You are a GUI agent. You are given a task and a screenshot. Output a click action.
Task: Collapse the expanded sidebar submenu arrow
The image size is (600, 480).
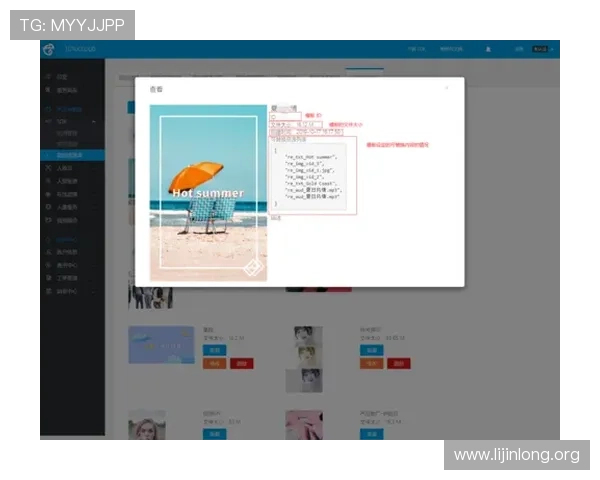pyautogui.click(x=94, y=121)
